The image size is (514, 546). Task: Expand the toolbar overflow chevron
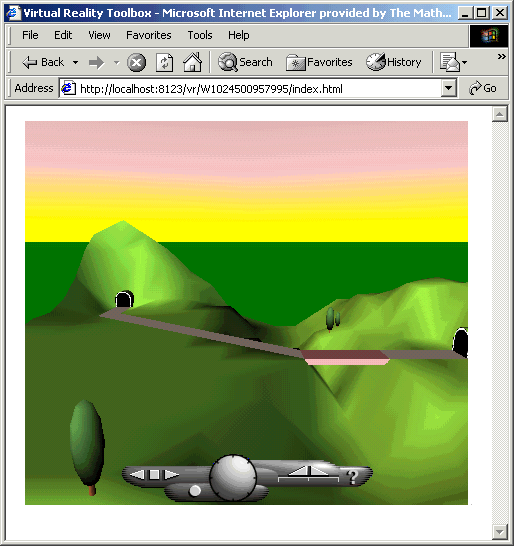501,56
